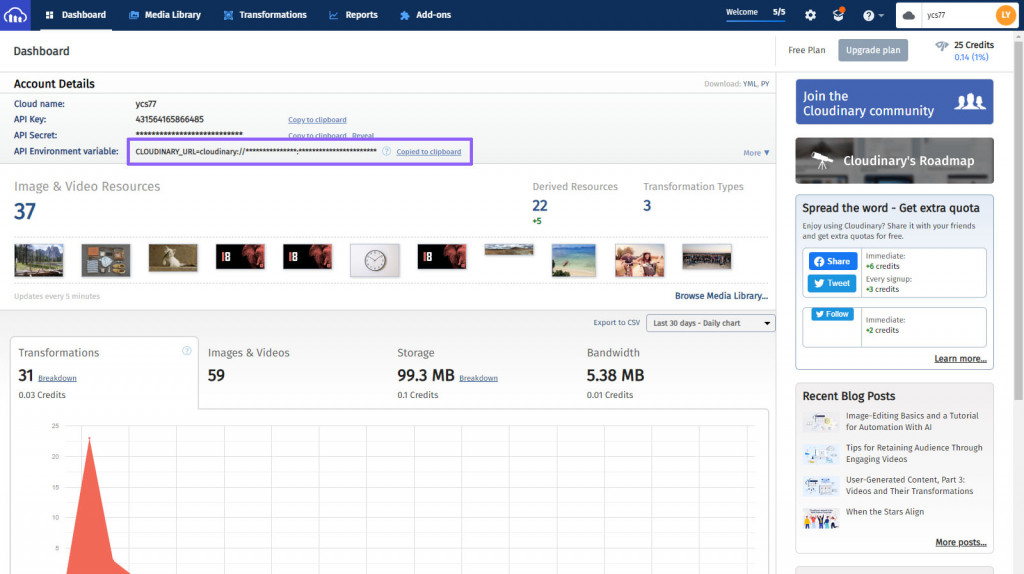Screen dimensions: 1024x574
Task: Open the mountain forest landscape thumbnail
Action: (x=39, y=260)
